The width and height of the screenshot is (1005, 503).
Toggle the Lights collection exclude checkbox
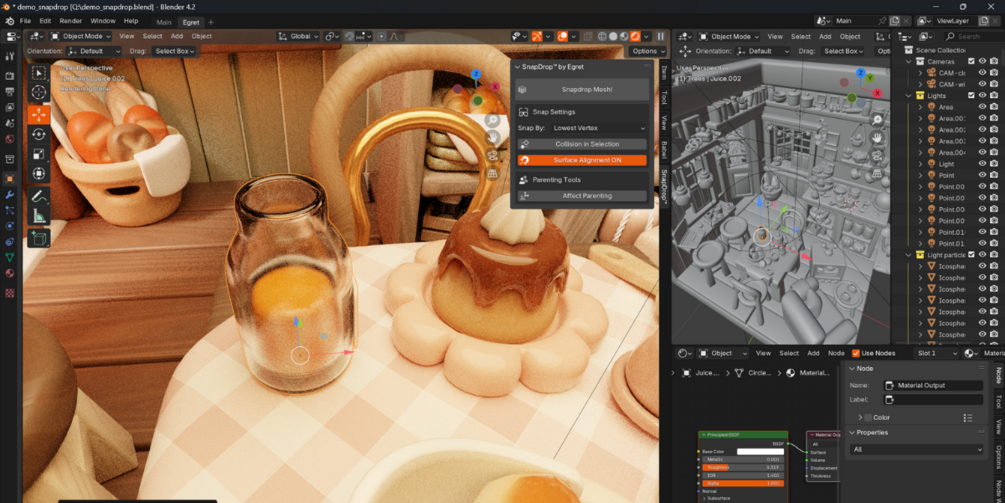[971, 95]
